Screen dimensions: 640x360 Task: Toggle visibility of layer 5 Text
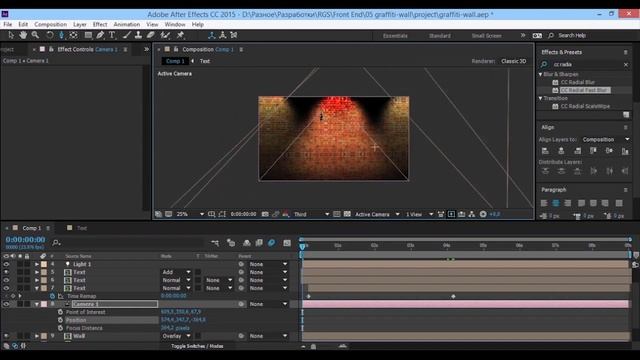pos(6,272)
